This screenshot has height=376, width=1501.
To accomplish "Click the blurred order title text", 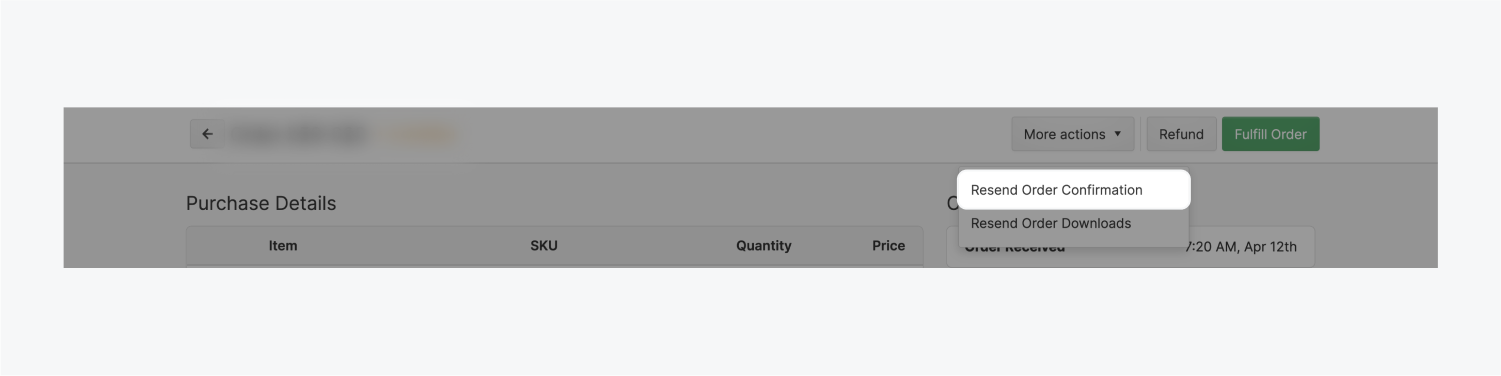I will (299, 134).
